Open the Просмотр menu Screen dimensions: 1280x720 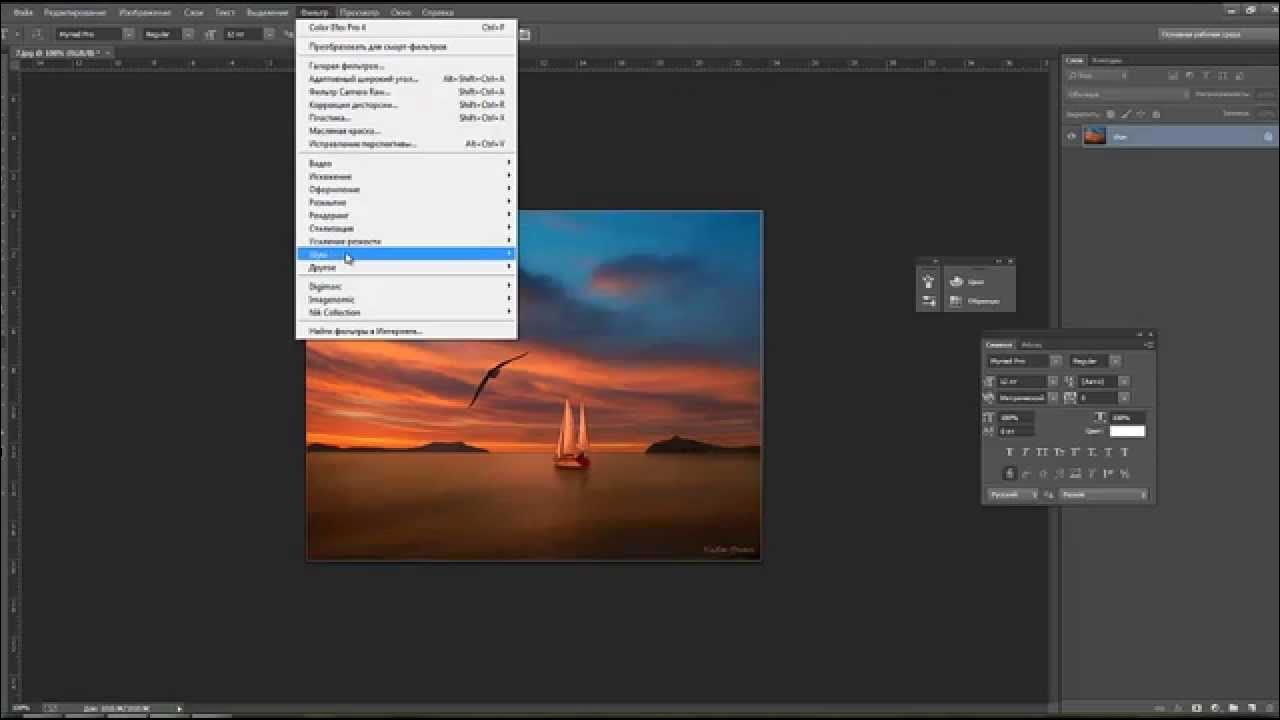click(359, 12)
